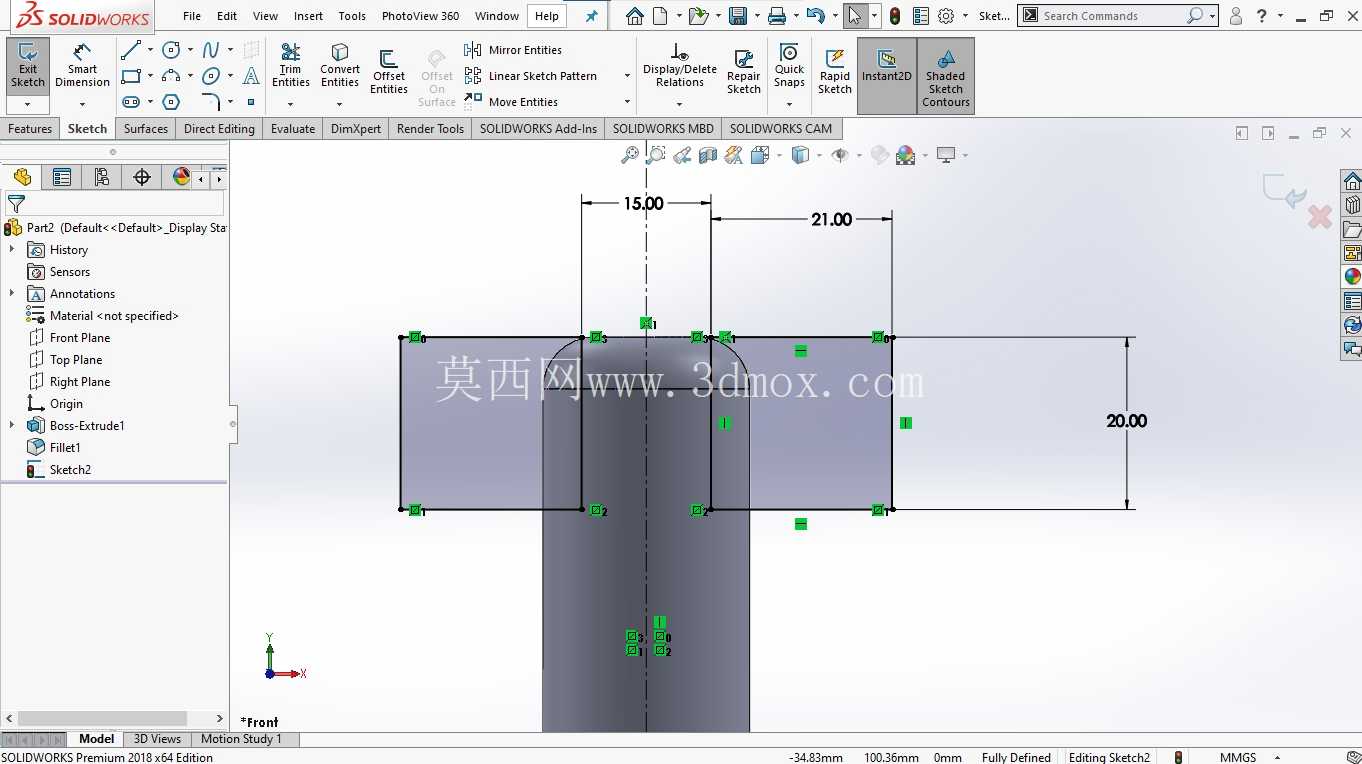The height and width of the screenshot is (764, 1362).
Task: Click the Edit Appearance color sphere
Action: pos(906,155)
